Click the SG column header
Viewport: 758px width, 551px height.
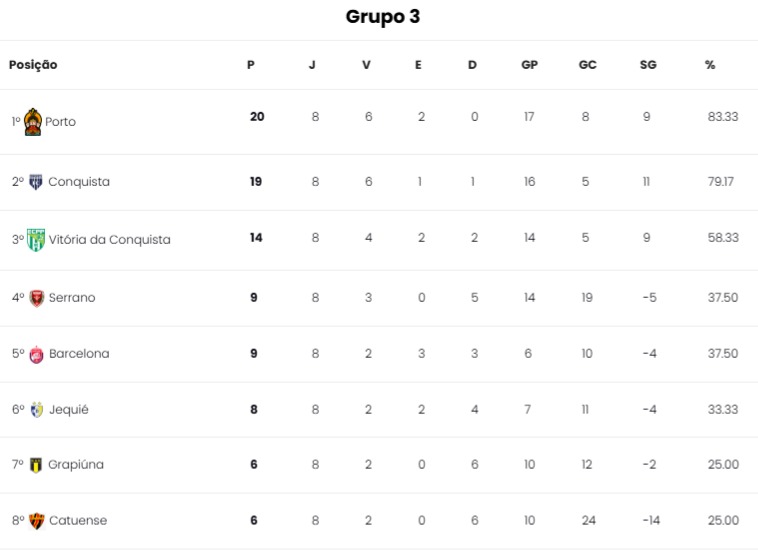click(x=648, y=65)
